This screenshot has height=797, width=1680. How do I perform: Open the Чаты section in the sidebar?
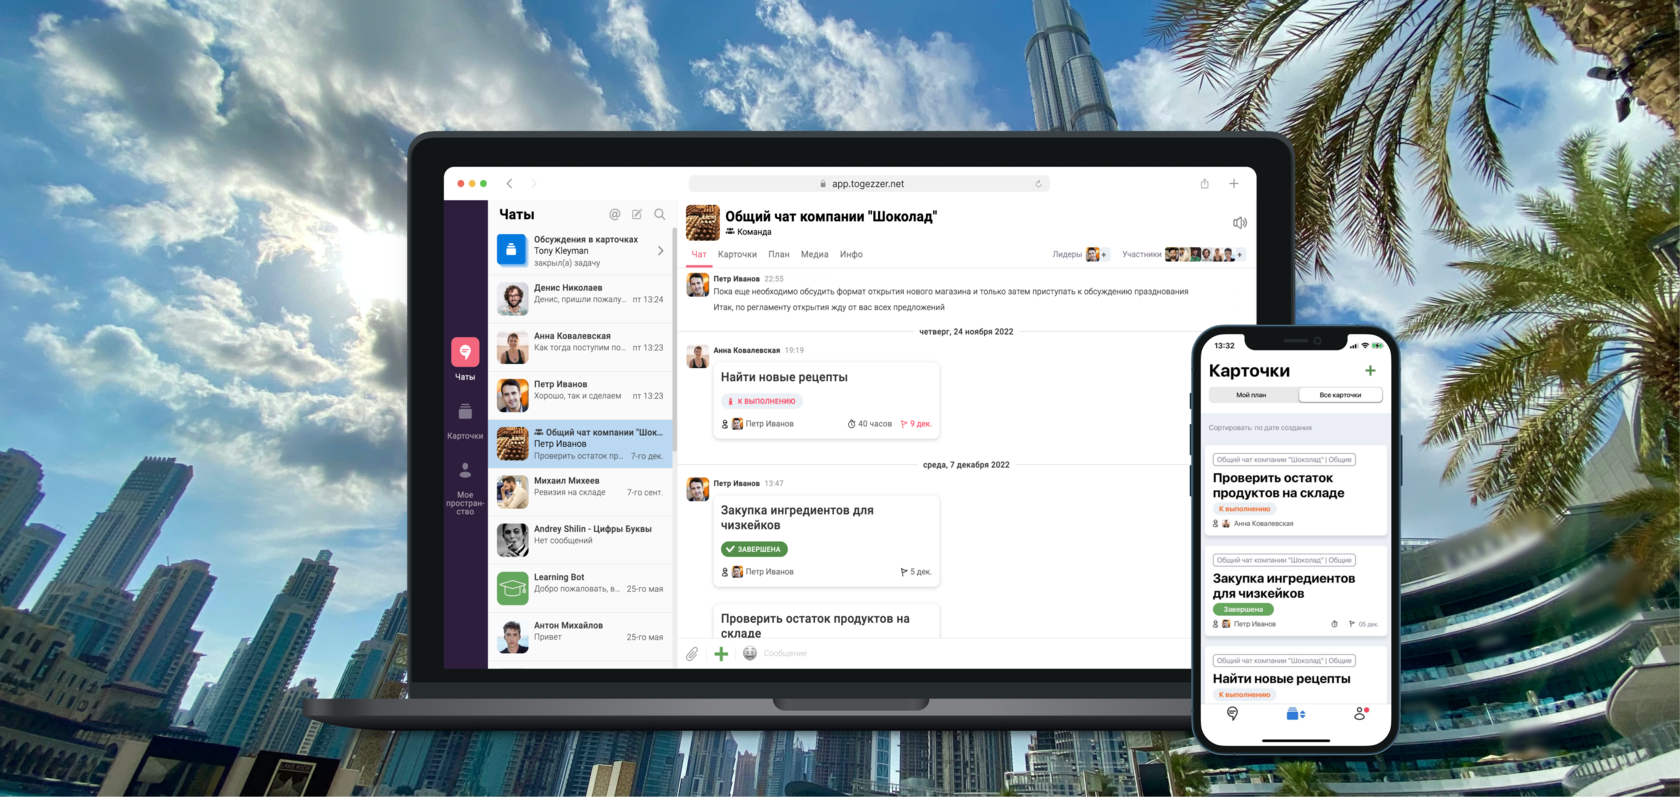465,358
